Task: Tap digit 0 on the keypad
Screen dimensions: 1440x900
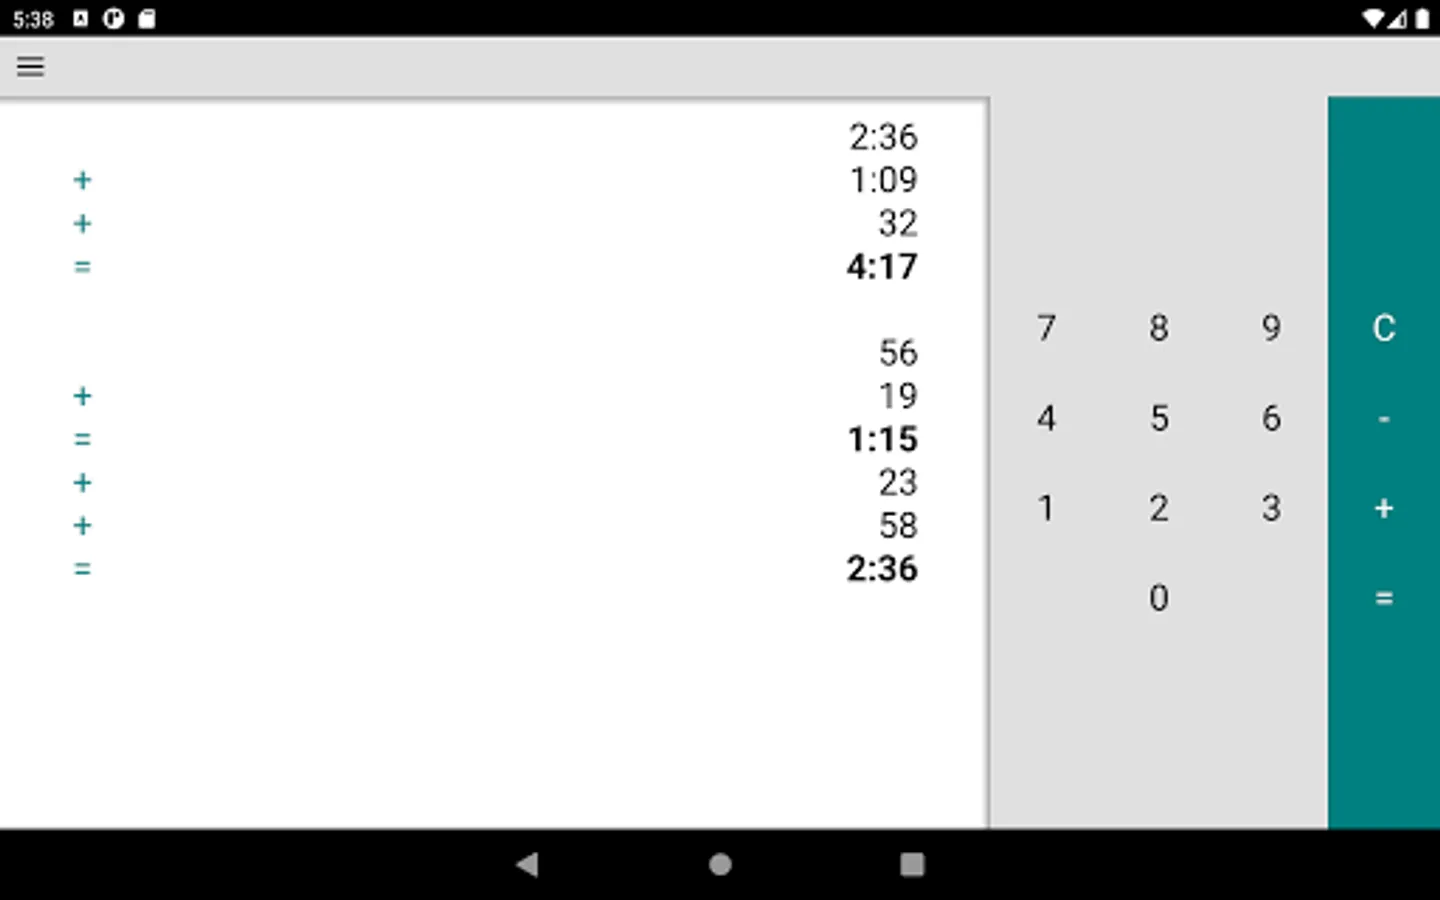Action: (1159, 598)
